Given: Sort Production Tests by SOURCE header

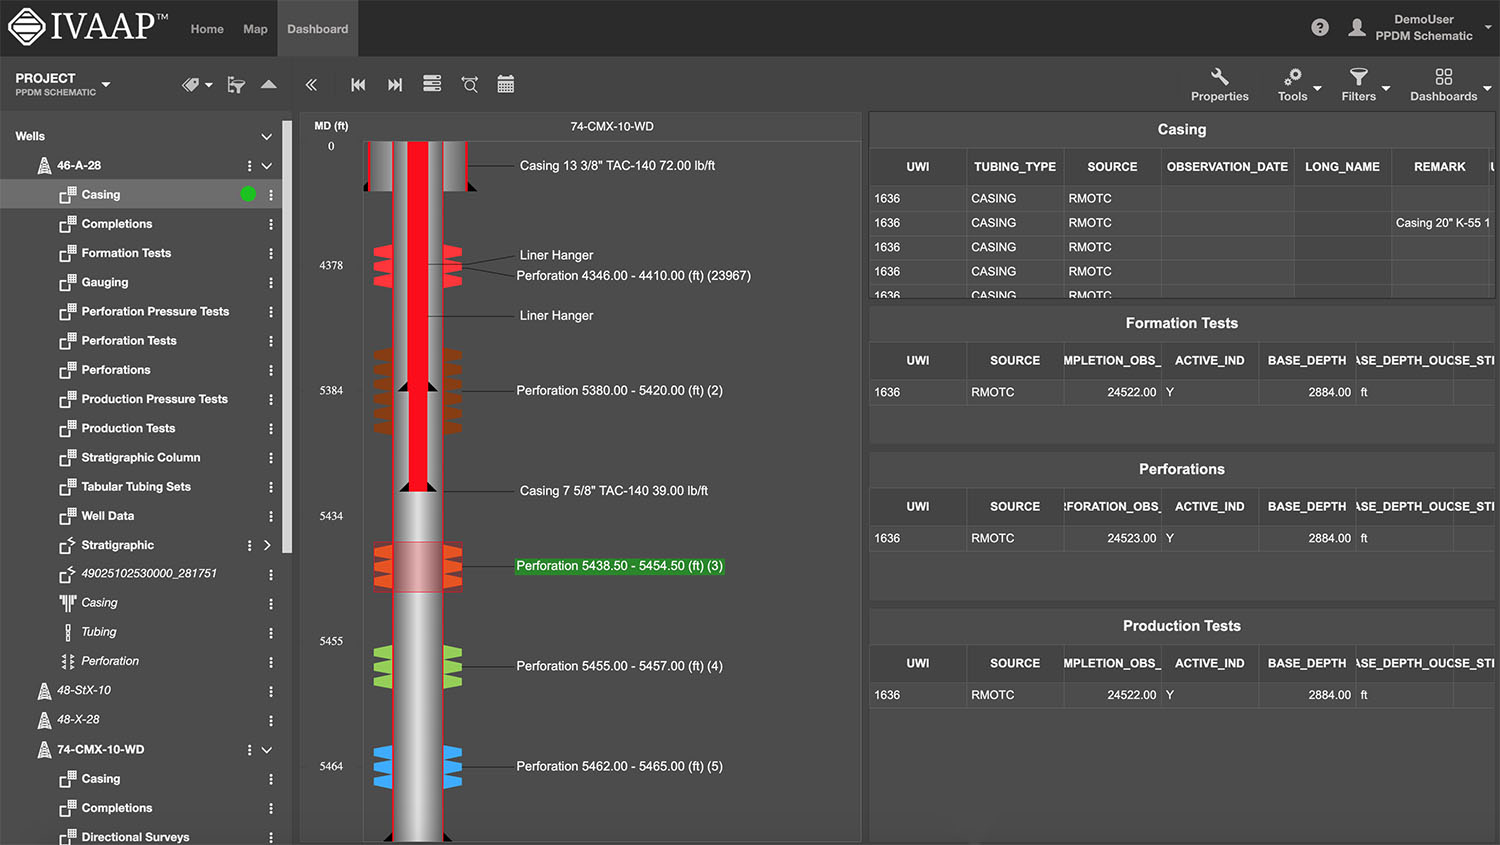Looking at the screenshot, I should pyautogui.click(x=1015, y=663).
